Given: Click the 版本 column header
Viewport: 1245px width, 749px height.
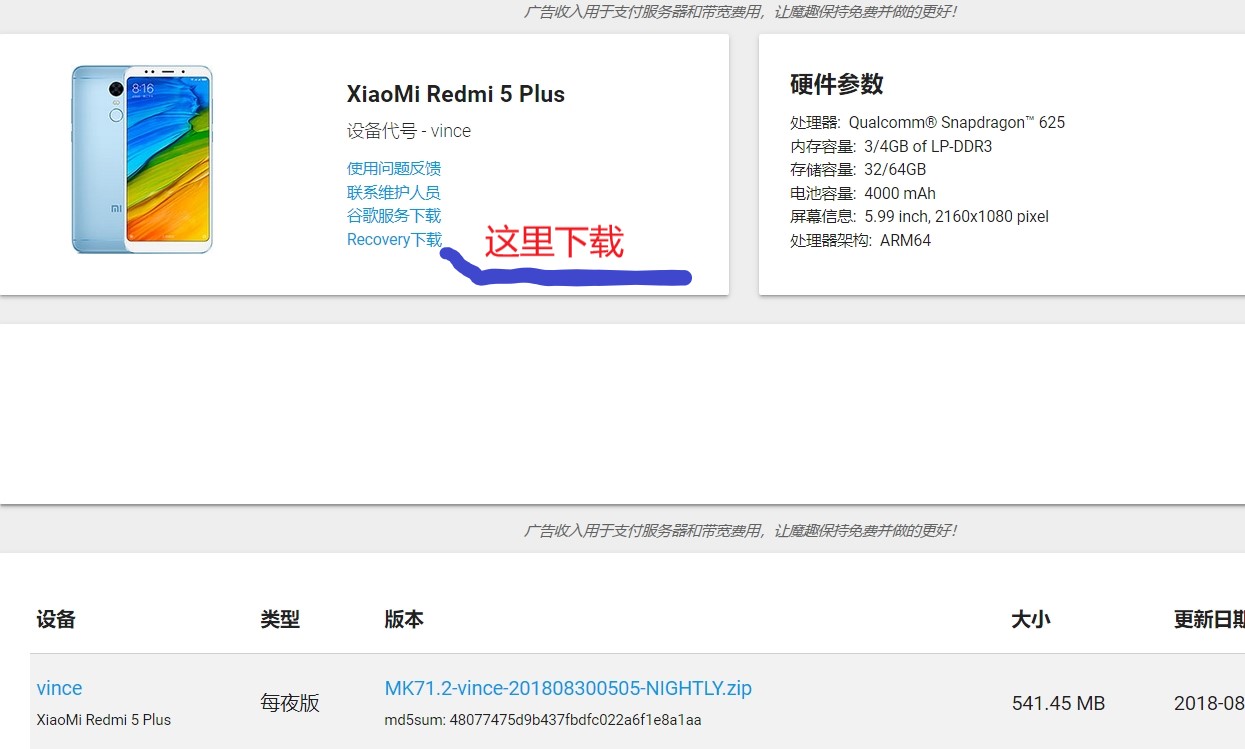Looking at the screenshot, I should 404,619.
